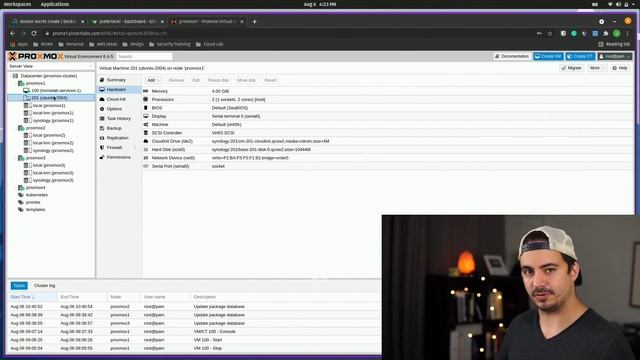The height and width of the screenshot is (360, 640).
Task: Select VM 100 homelab-services-1
Action: [x=56, y=91]
